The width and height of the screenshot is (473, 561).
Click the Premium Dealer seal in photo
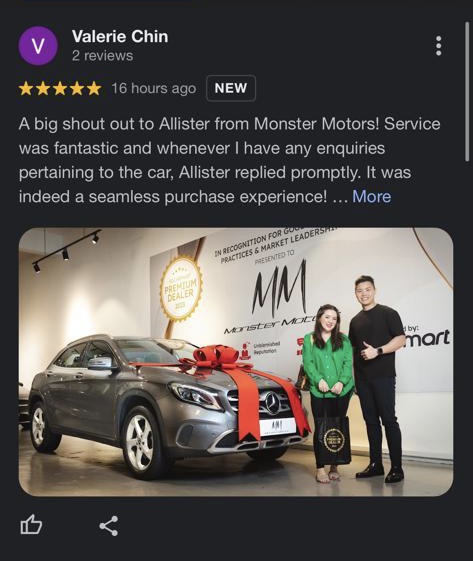[x=181, y=289]
